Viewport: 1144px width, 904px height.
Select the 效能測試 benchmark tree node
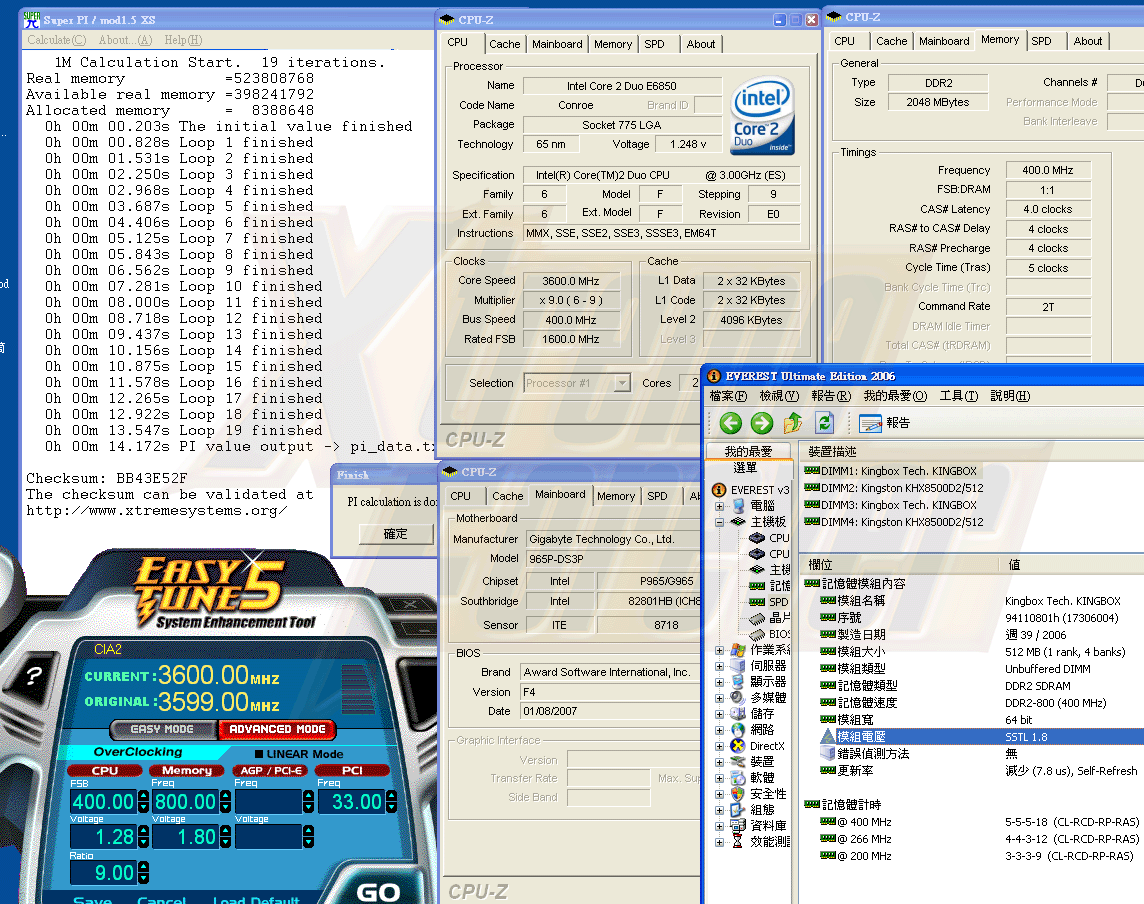760,841
